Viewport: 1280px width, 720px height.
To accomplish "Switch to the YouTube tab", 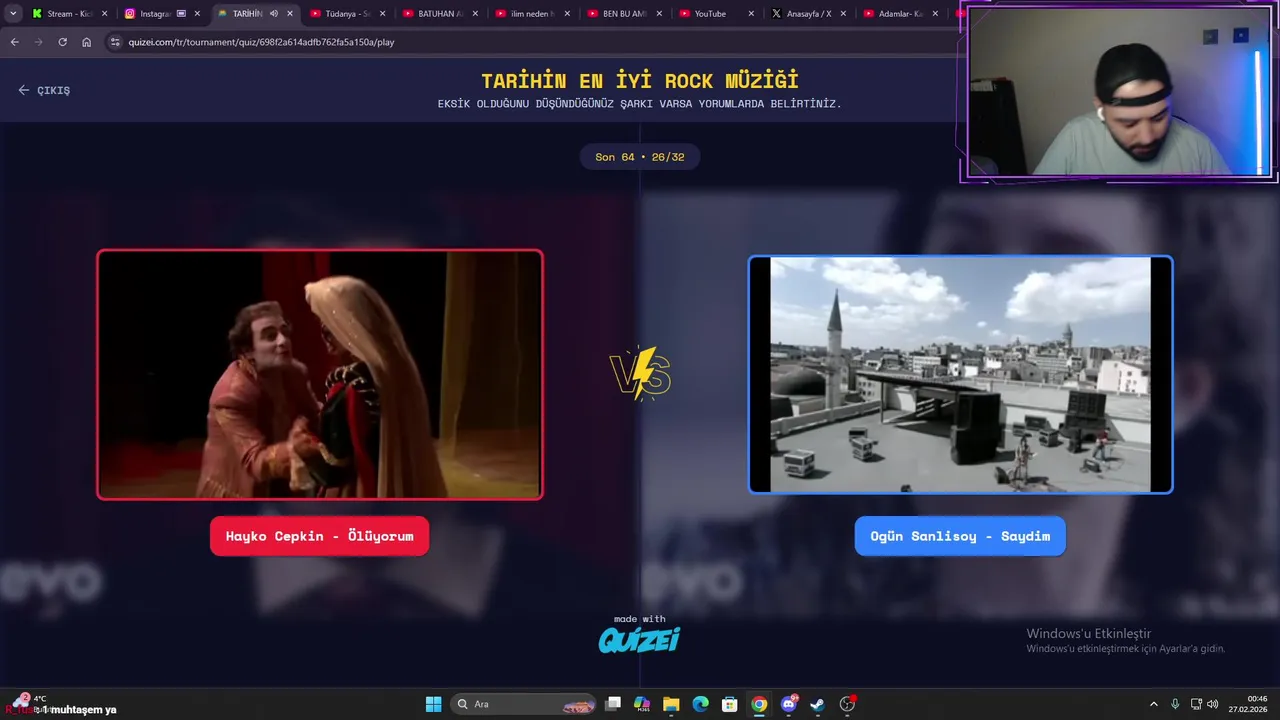I will pos(716,14).
